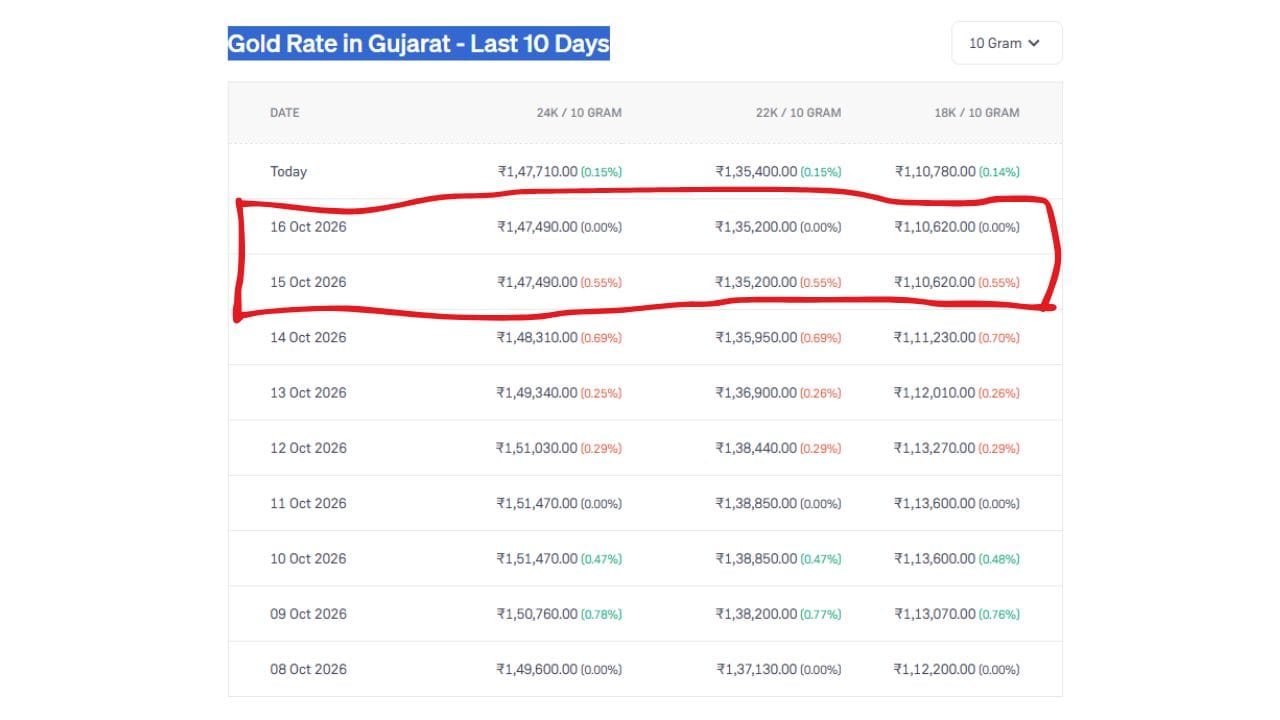Click 22K rate for 10 Oct 2026
This screenshot has width=1280, height=720.
[x=756, y=559]
